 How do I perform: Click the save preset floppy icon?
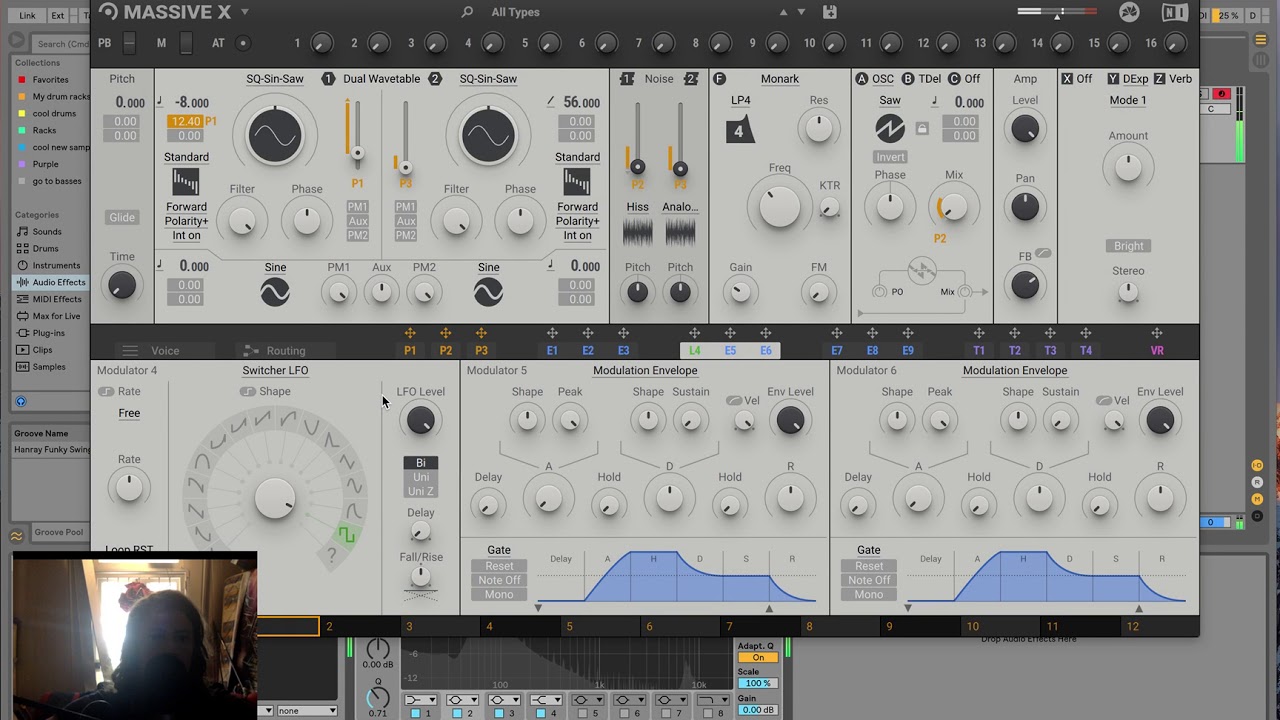tap(829, 12)
